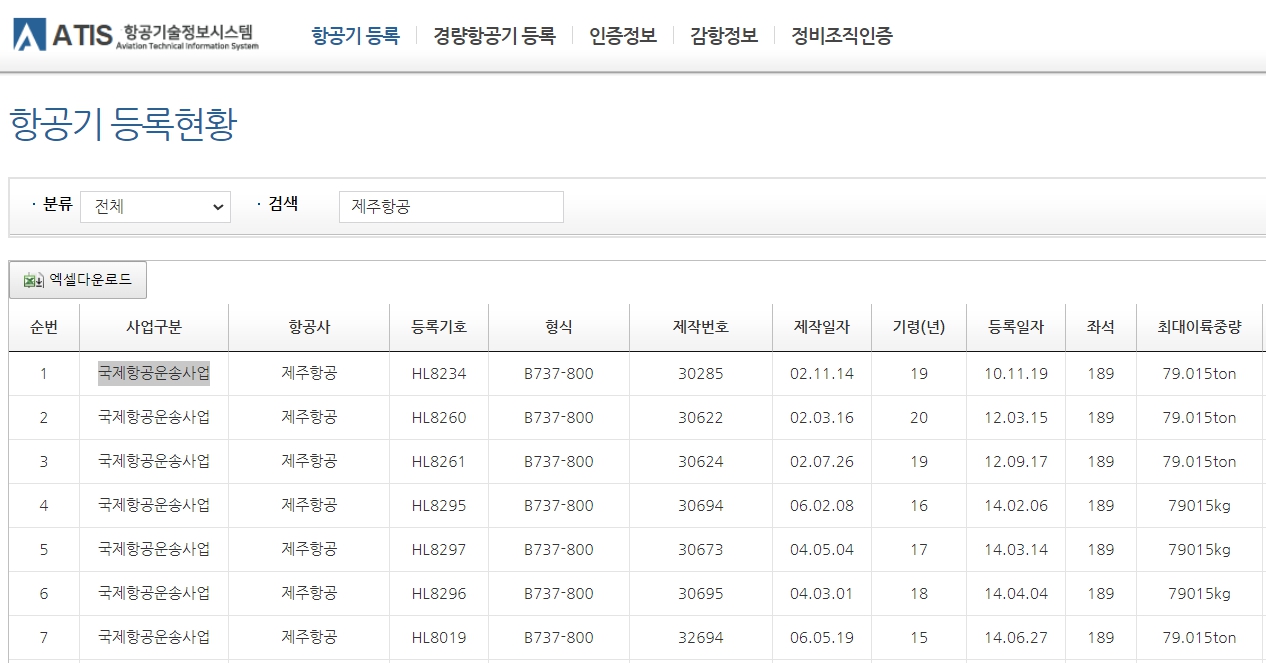Open the 정비조직인증 menu
The width and height of the screenshot is (1266, 663).
click(x=840, y=35)
